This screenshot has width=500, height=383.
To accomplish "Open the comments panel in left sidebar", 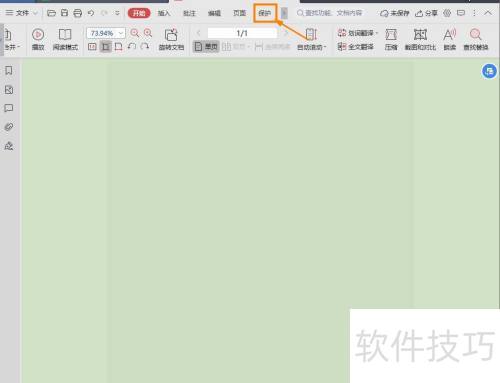I will pos(9,108).
